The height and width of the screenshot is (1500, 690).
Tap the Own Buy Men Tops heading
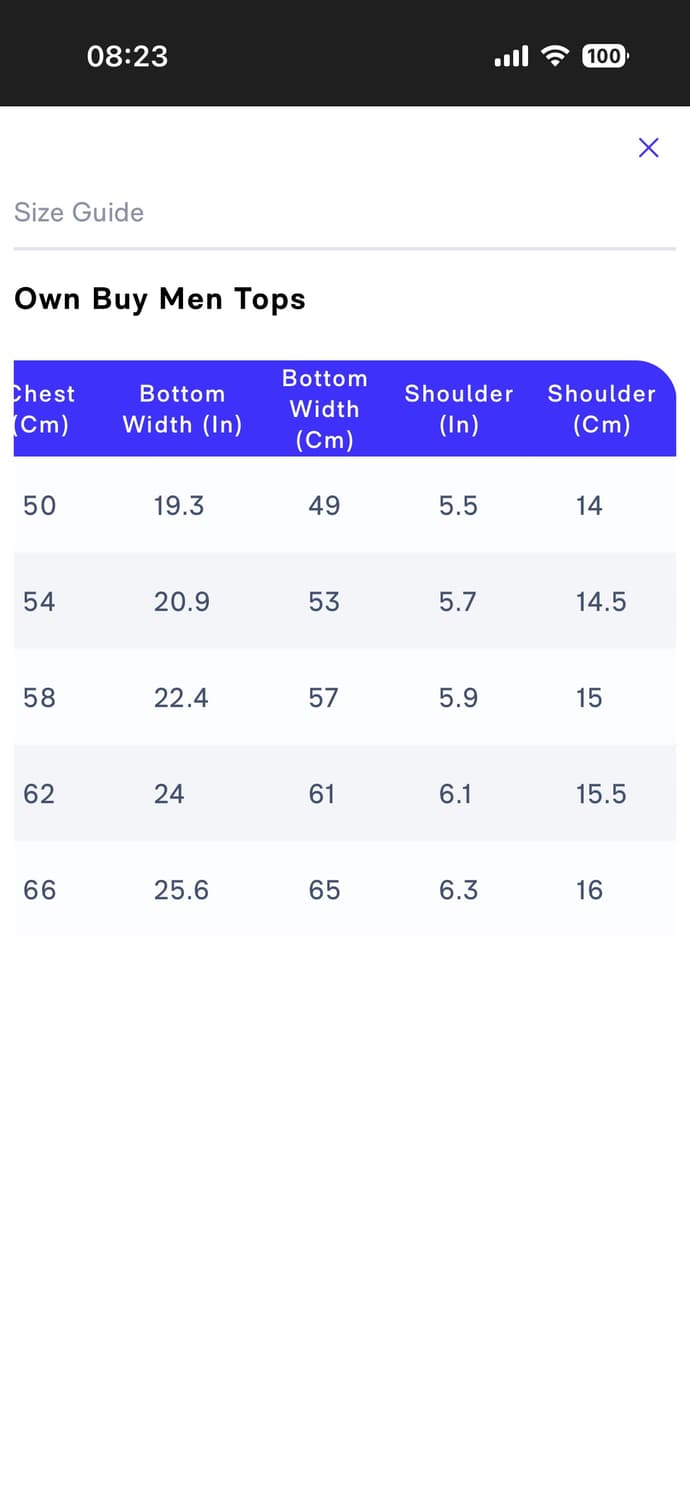tap(160, 299)
